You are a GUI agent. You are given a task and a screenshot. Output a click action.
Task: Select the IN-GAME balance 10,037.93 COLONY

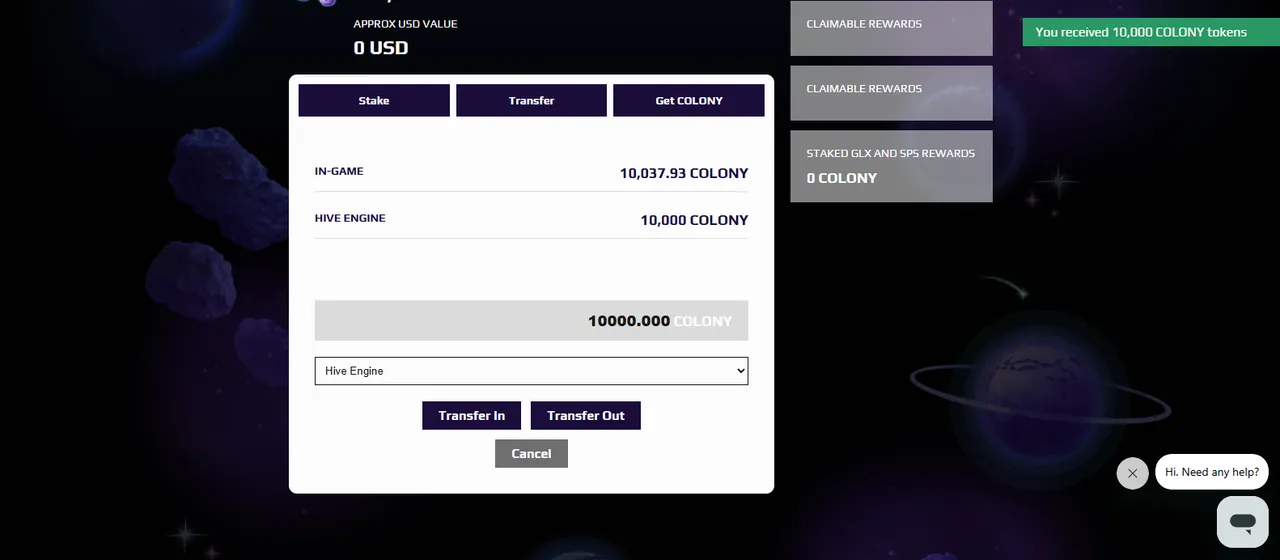(684, 173)
